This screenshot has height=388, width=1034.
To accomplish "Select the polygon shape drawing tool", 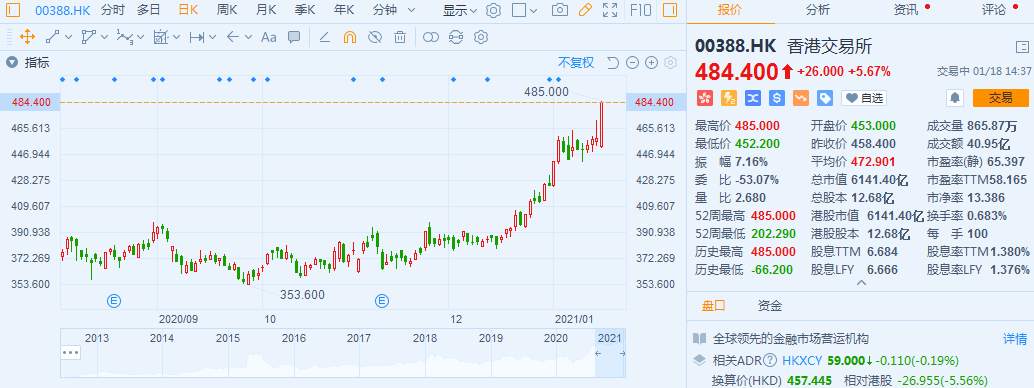I will tap(88, 37).
